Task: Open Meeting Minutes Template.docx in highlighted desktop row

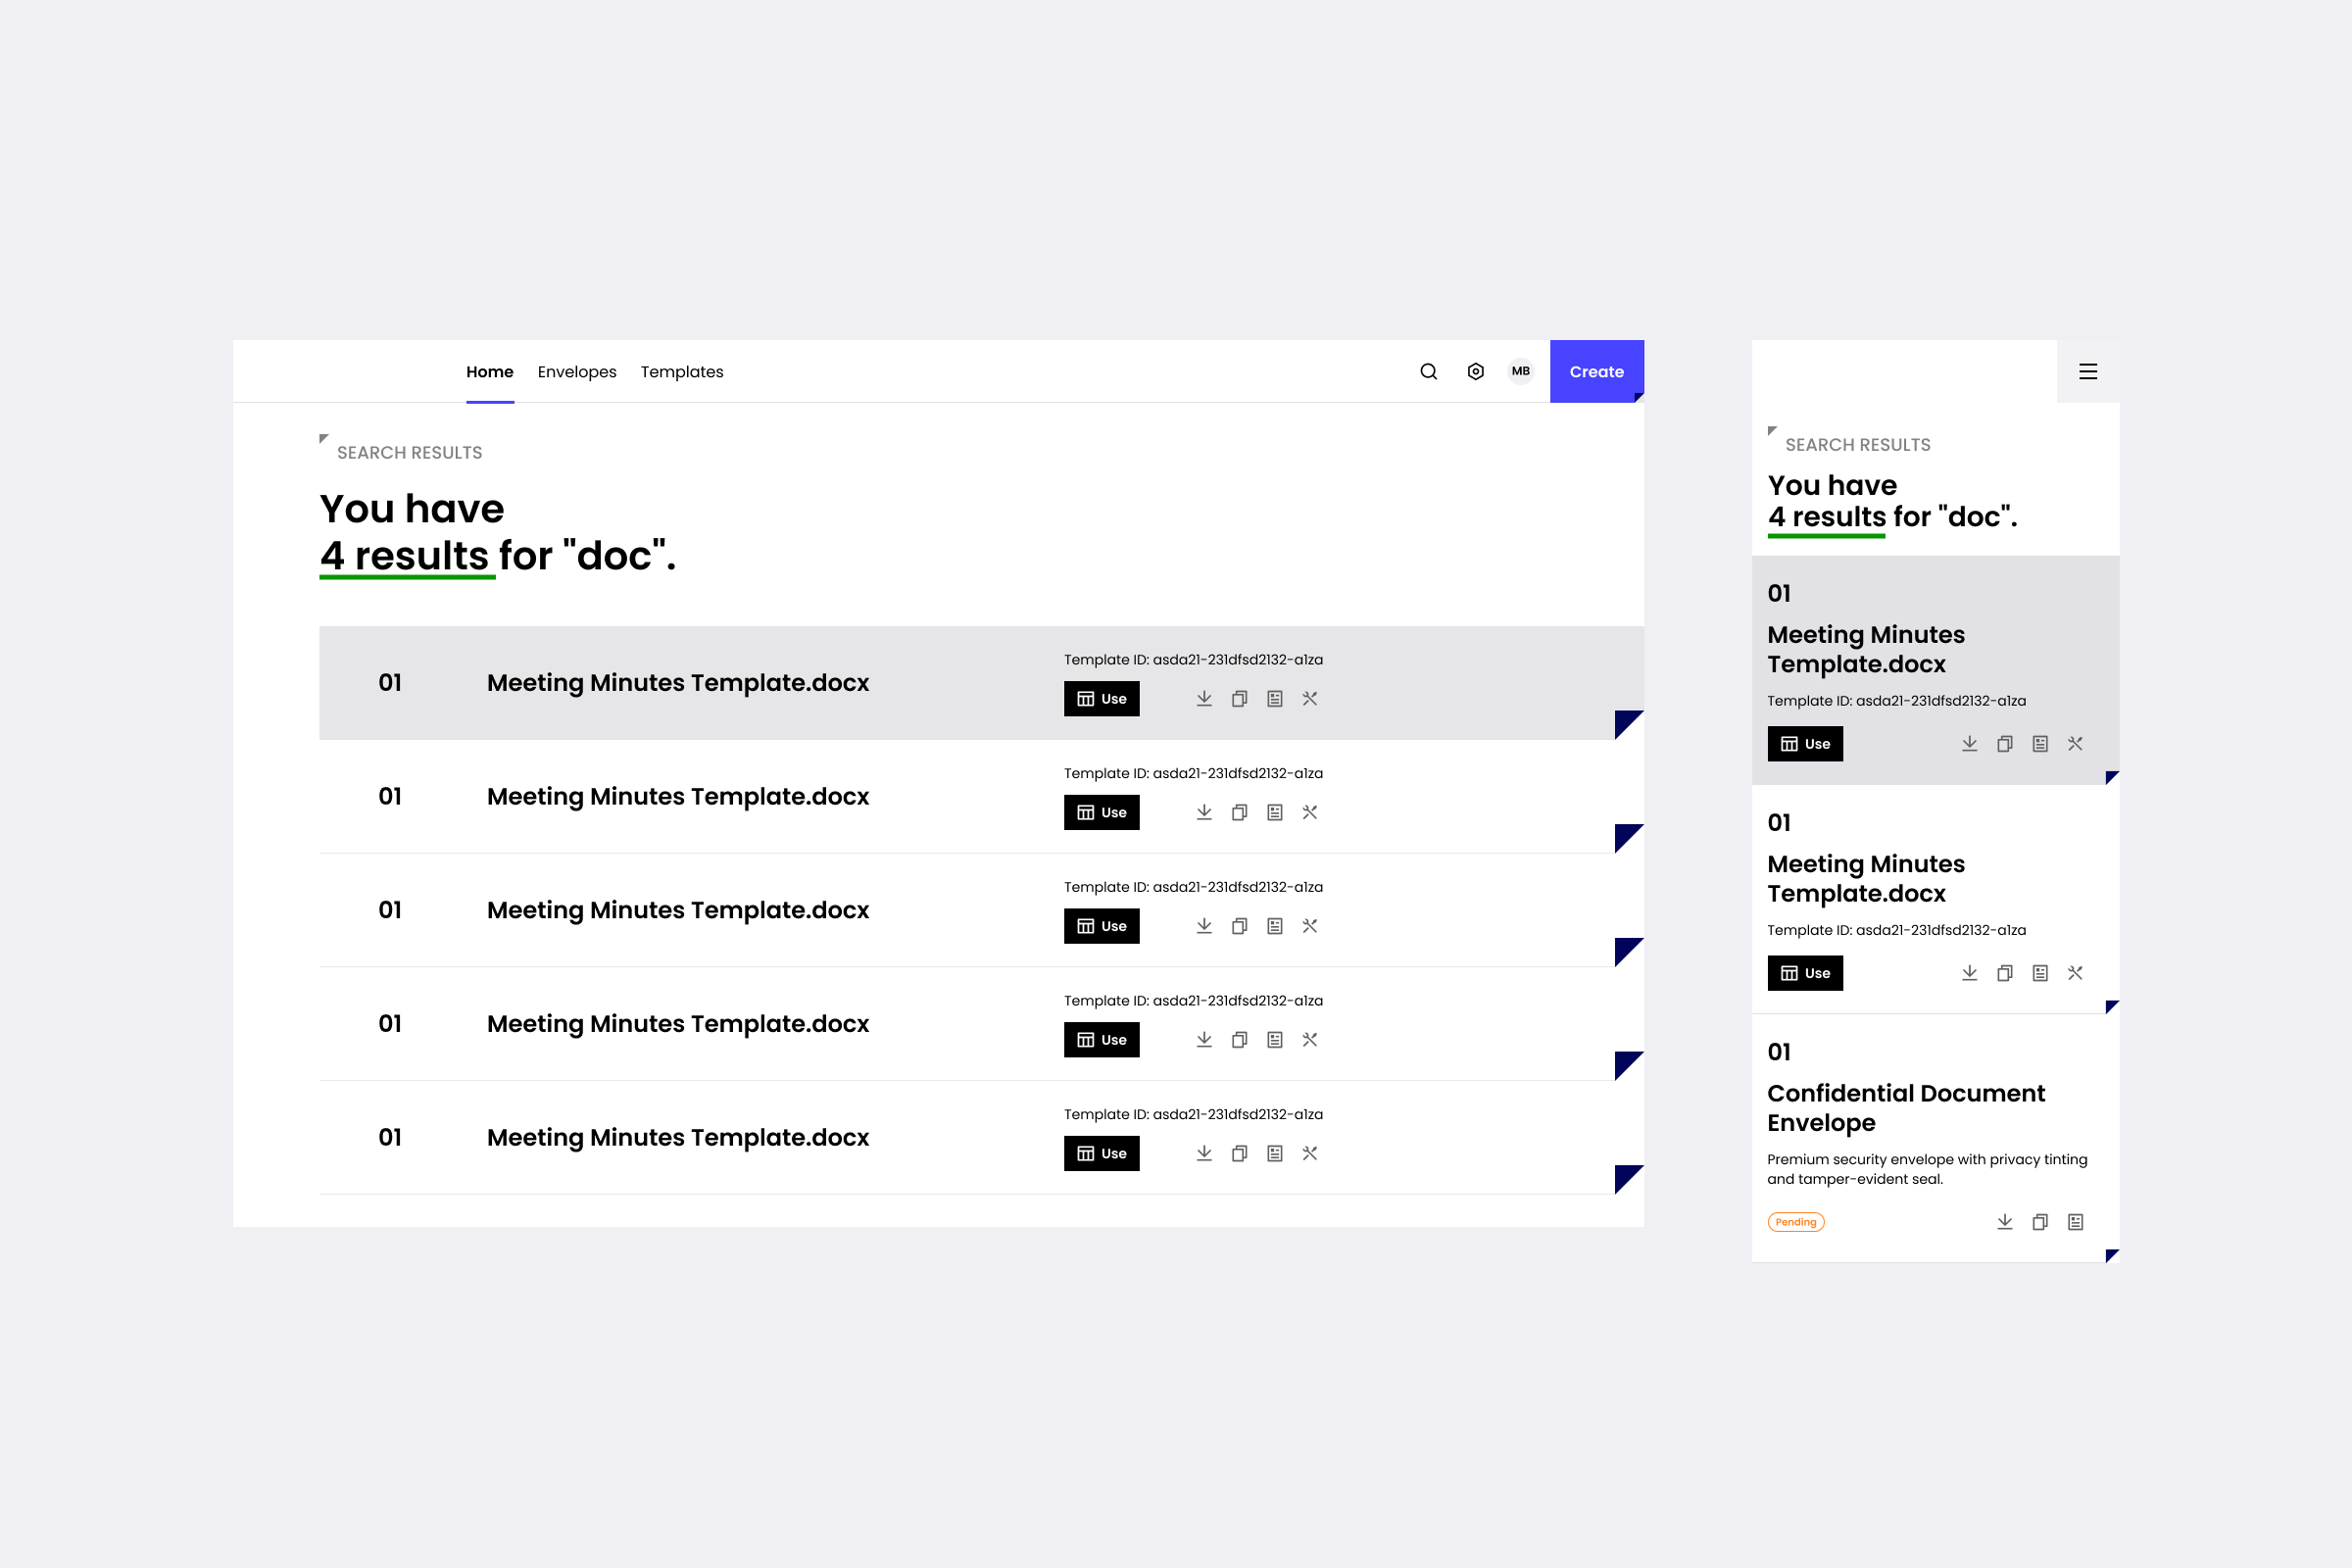Action: (678, 683)
